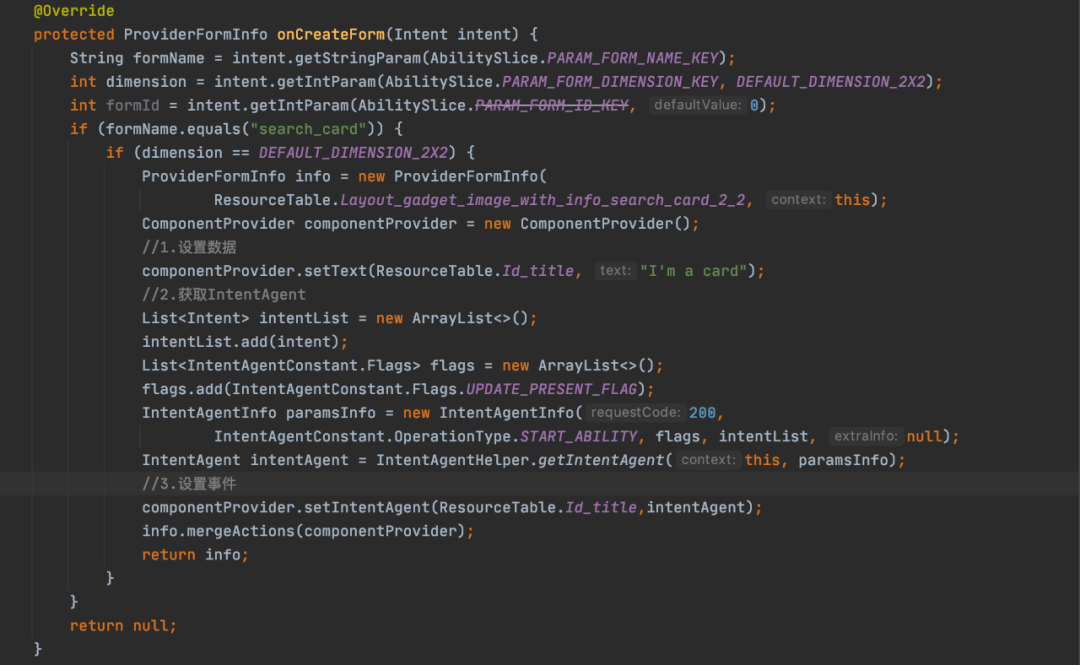Click the "search_card" string literal
Screen dimensions: 1080x665
[x=308, y=129]
